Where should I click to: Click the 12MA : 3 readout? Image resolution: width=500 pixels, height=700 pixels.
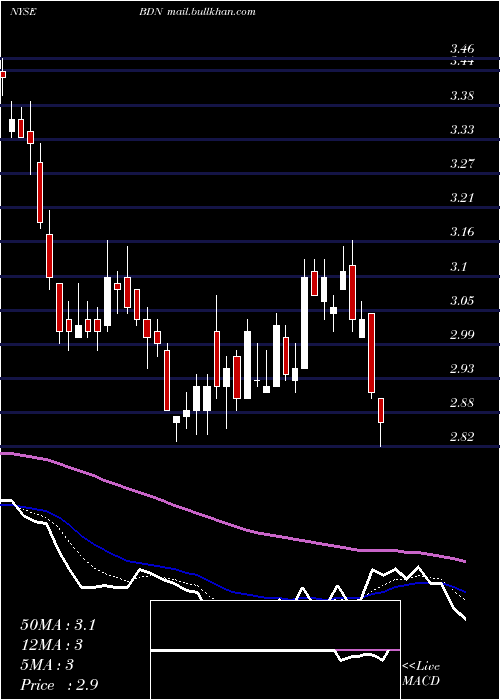tap(52, 645)
